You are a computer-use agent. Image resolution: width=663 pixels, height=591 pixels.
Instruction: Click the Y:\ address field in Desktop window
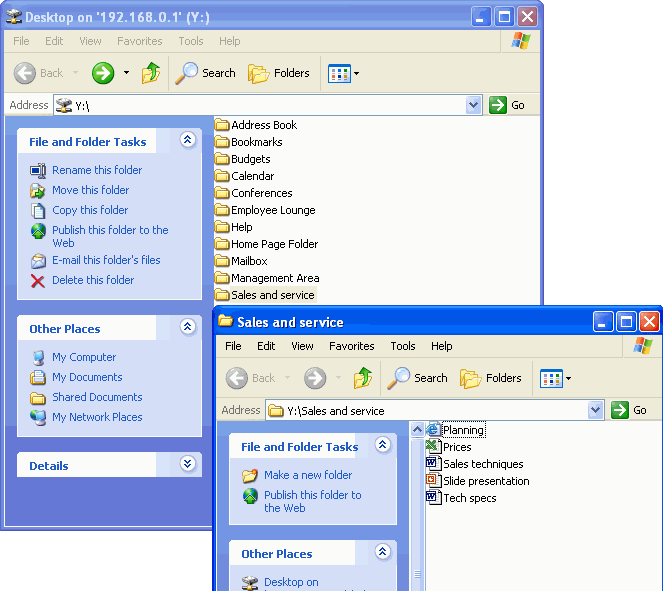260,105
